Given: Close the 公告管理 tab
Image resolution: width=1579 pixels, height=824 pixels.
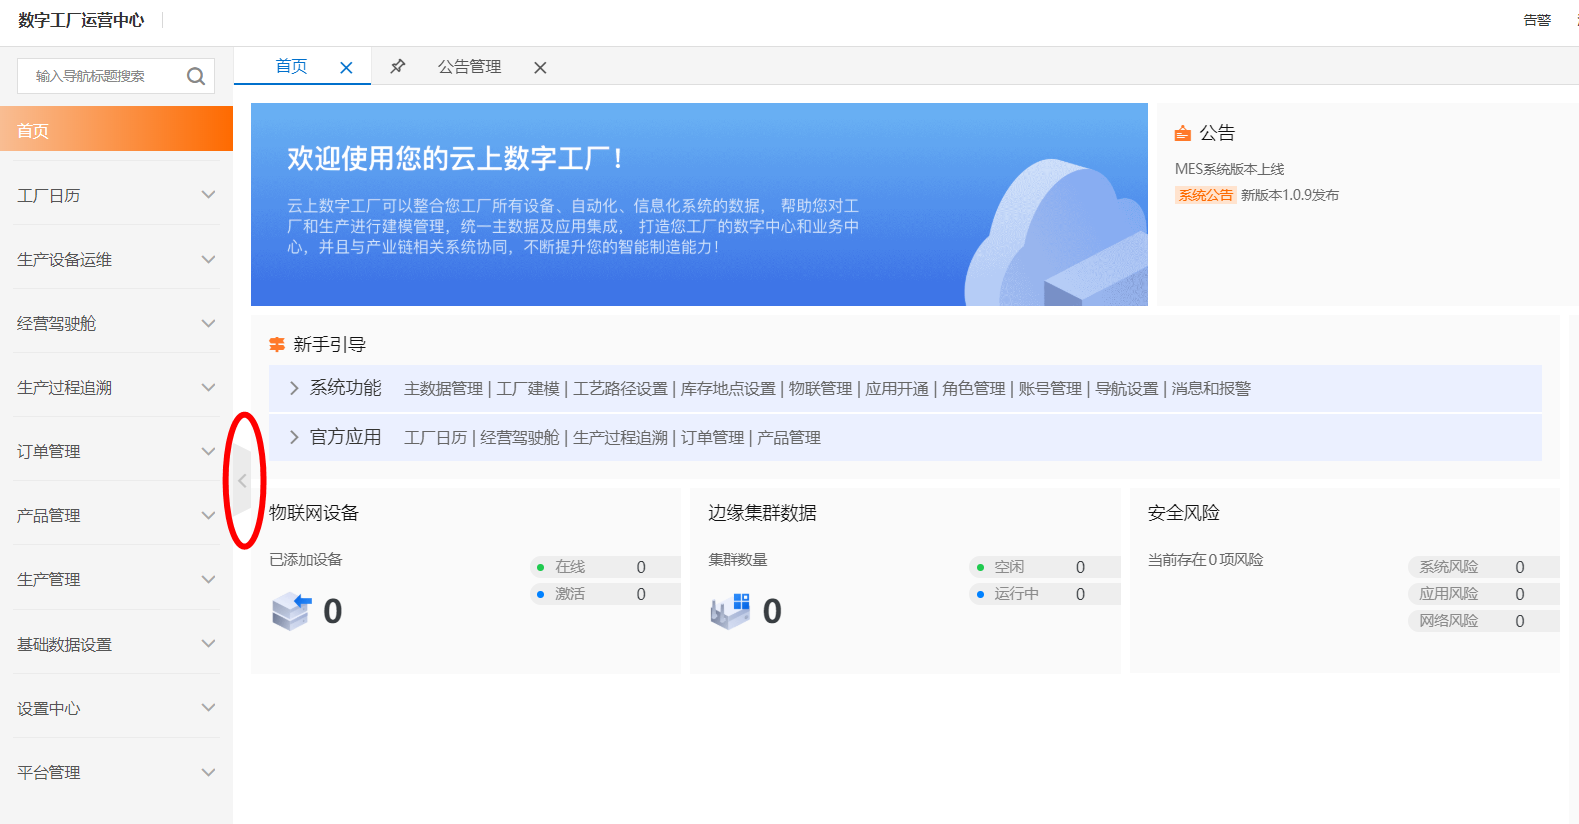Looking at the screenshot, I should [x=540, y=67].
